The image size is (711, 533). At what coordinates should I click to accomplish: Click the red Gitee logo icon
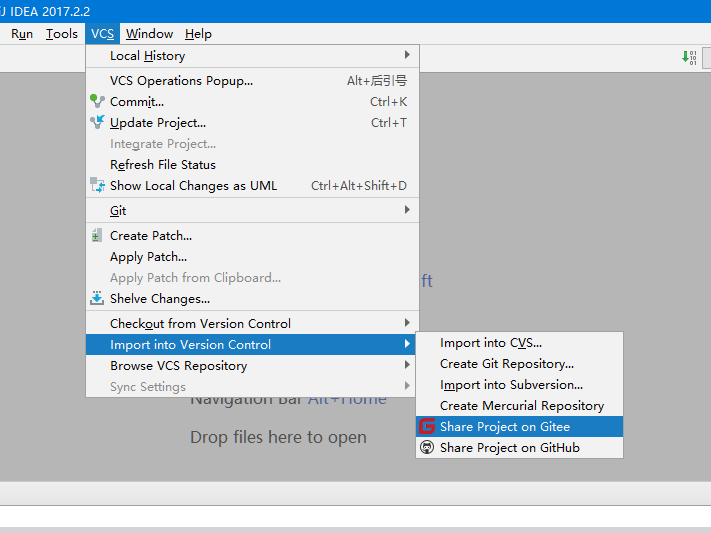[427, 426]
